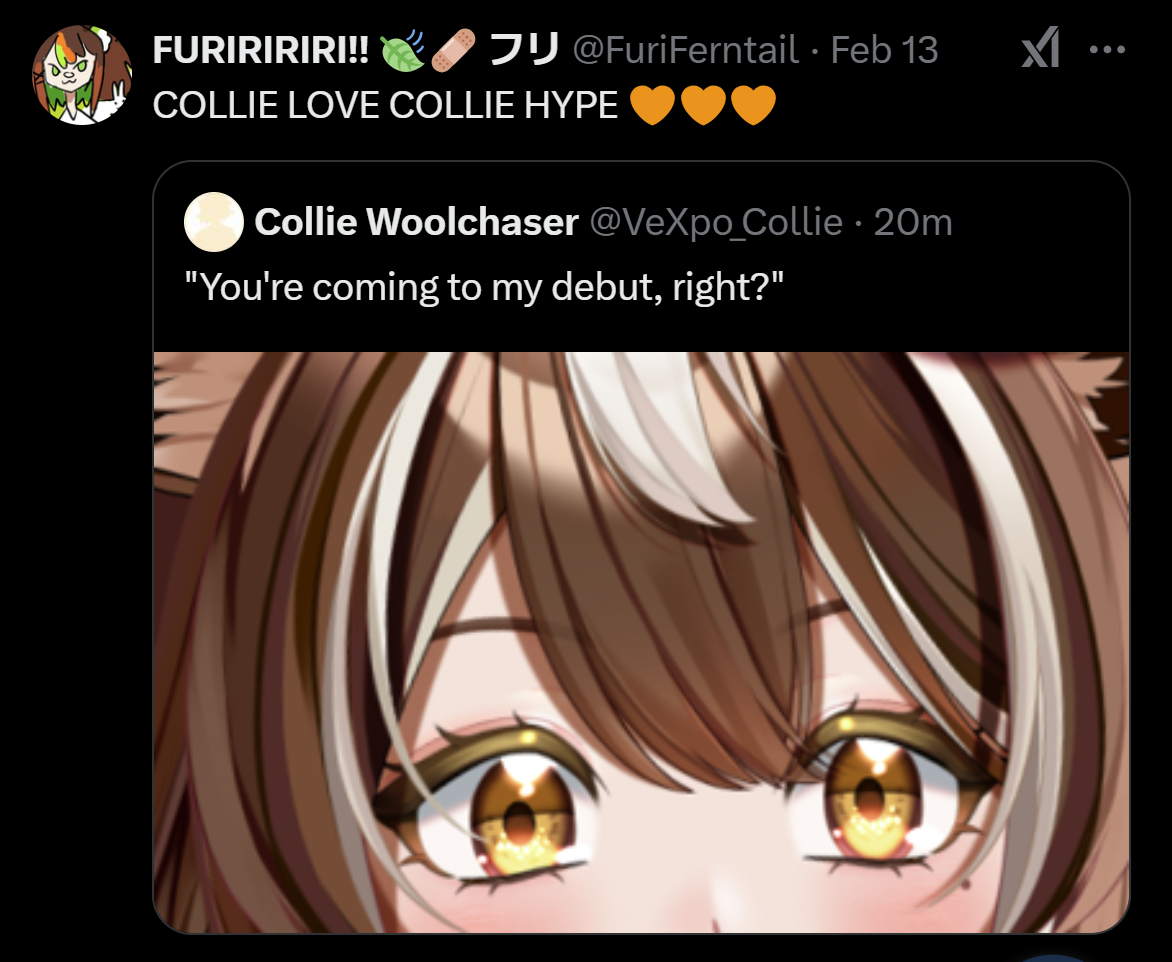Viewport: 1172px width, 962px height.
Task: Click the first orange heart emoji
Action: pyautogui.click(x=653, y=105)
